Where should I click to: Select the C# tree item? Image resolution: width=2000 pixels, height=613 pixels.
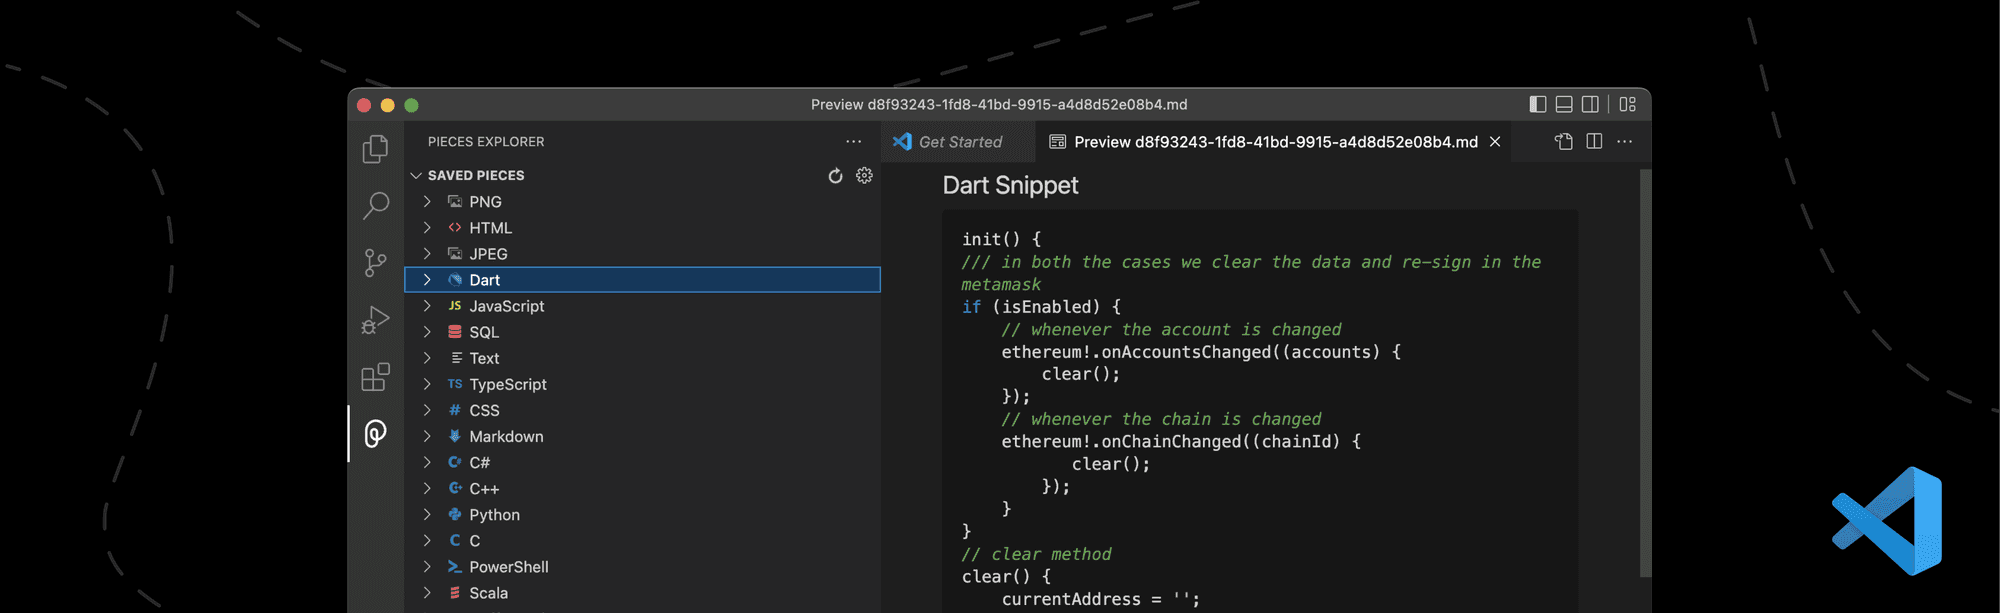(642, 463)
